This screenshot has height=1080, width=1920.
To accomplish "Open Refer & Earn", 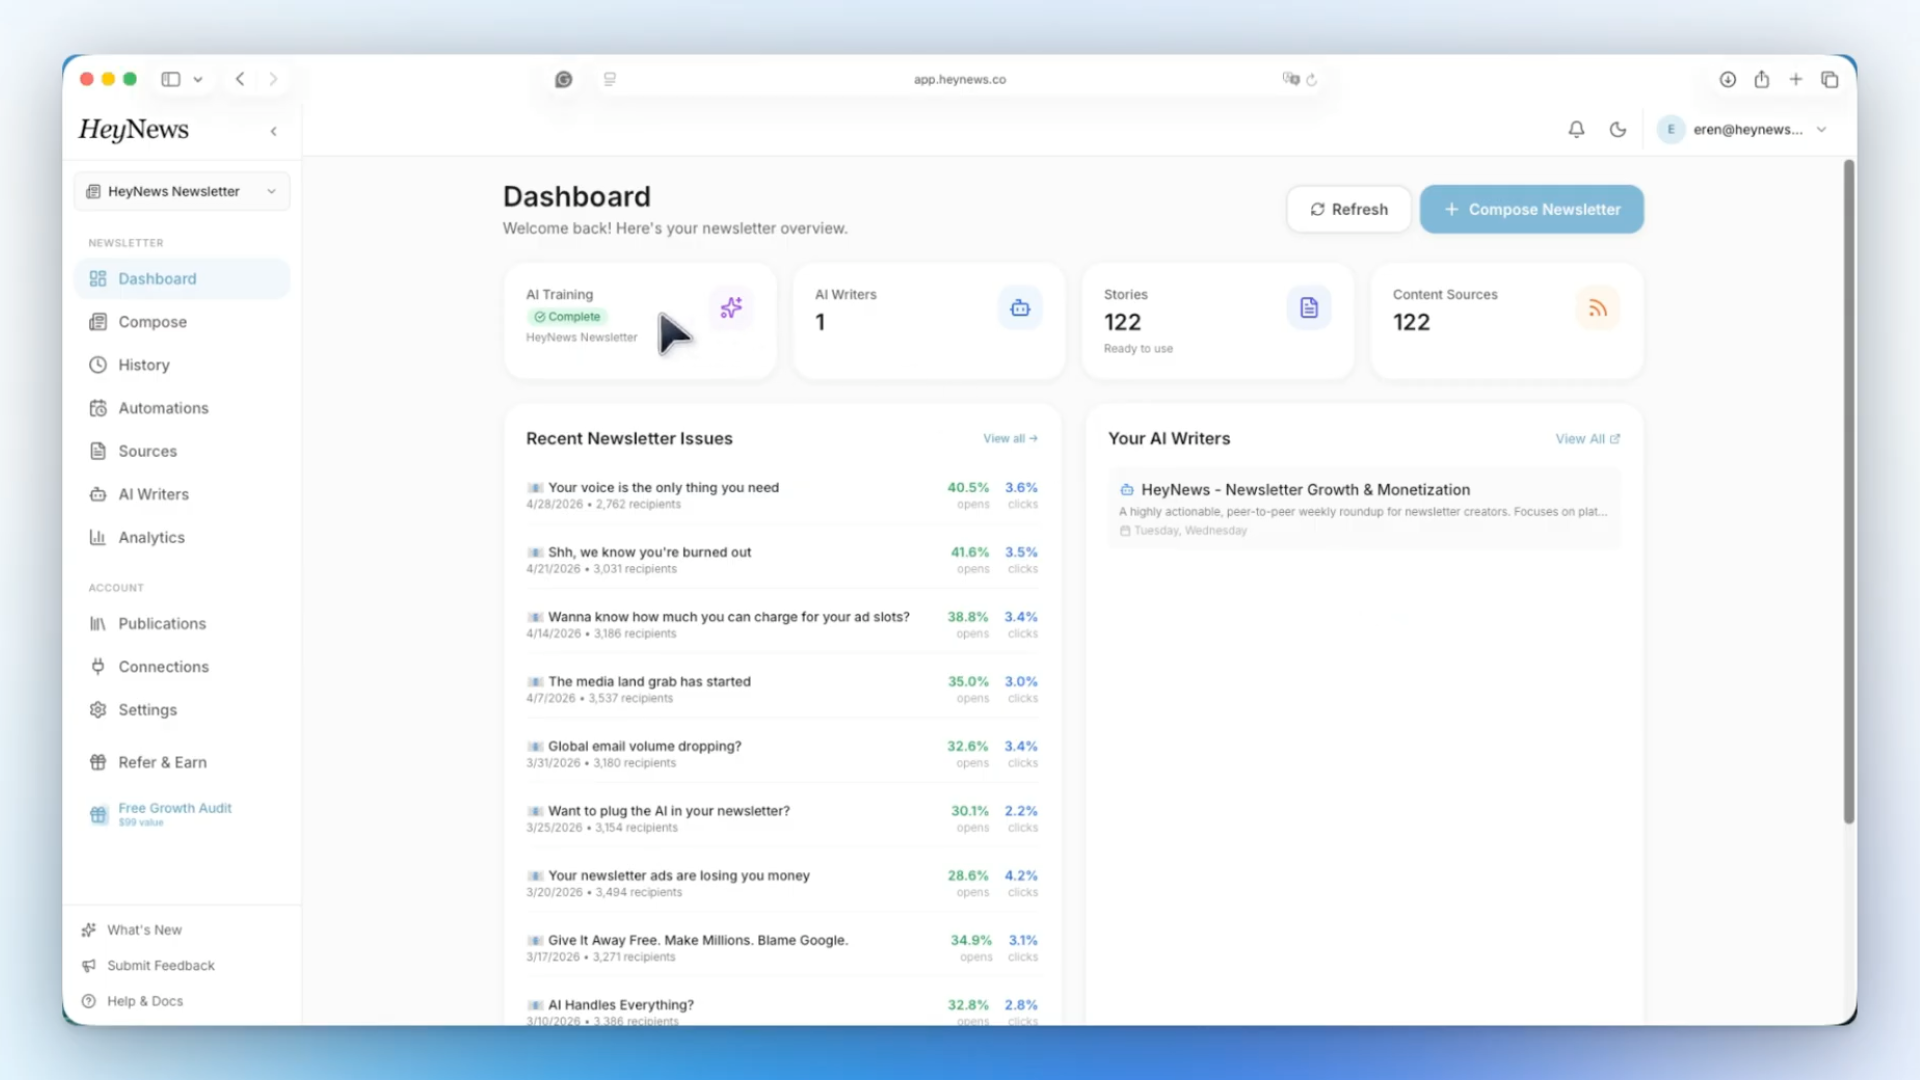I will tap(182, 761).
